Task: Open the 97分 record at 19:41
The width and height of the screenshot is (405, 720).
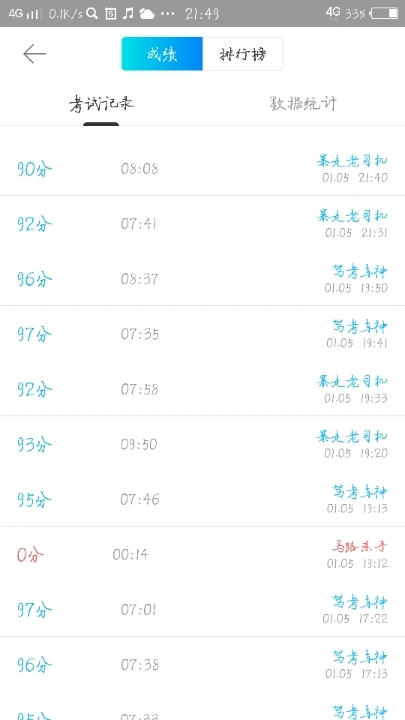Action: tap(202, 334)
